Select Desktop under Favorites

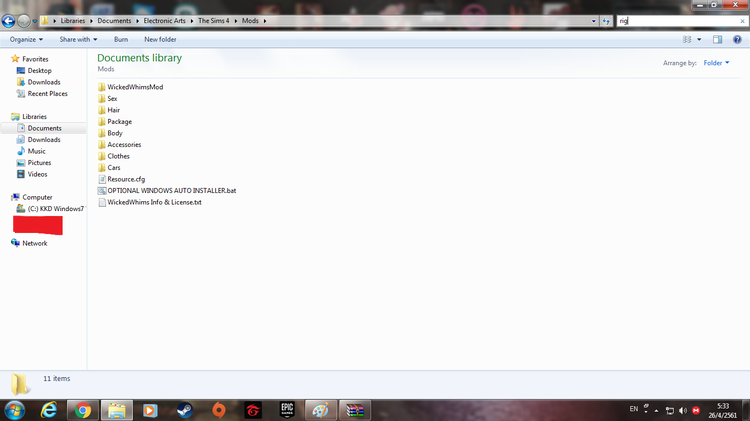click(39, 70)
